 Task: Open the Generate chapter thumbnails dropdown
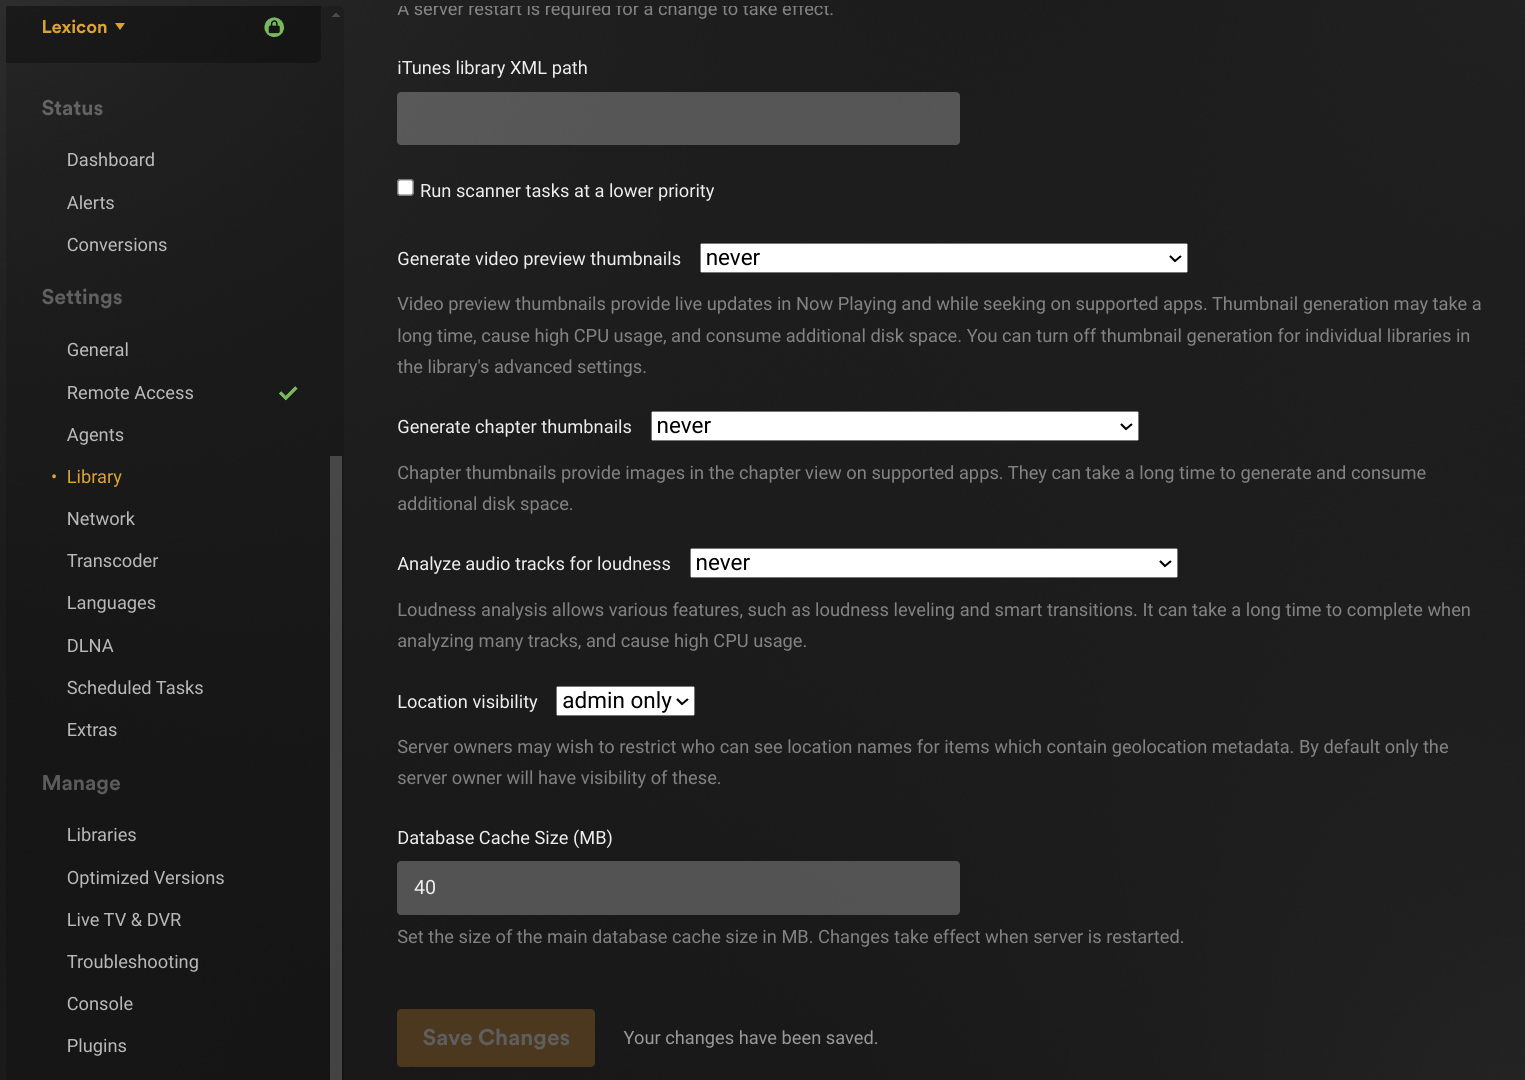(x=894, y=426)
